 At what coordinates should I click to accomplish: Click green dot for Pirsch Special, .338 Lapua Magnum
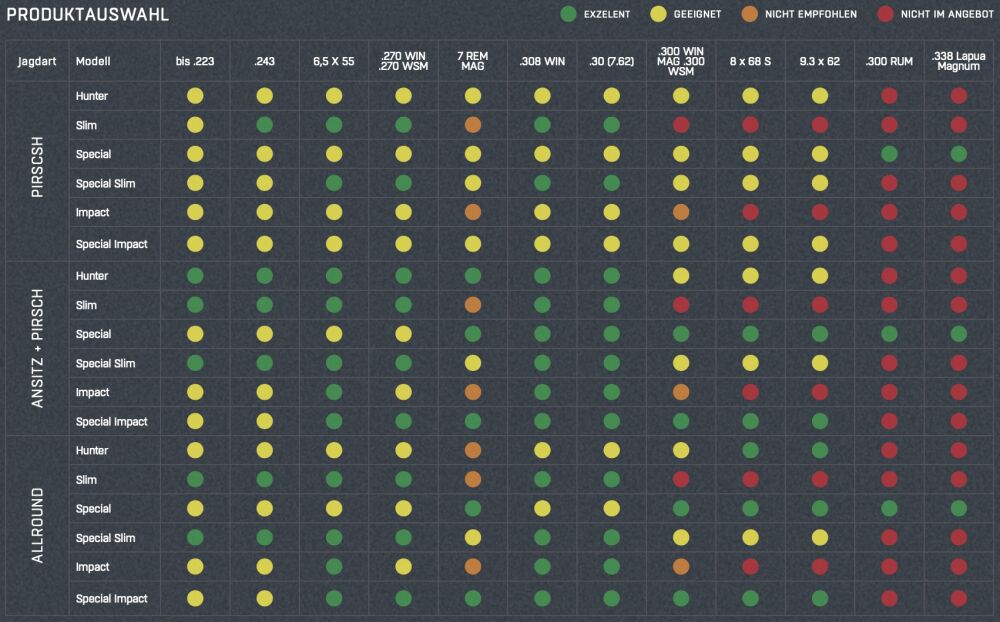tap(959, 154)
